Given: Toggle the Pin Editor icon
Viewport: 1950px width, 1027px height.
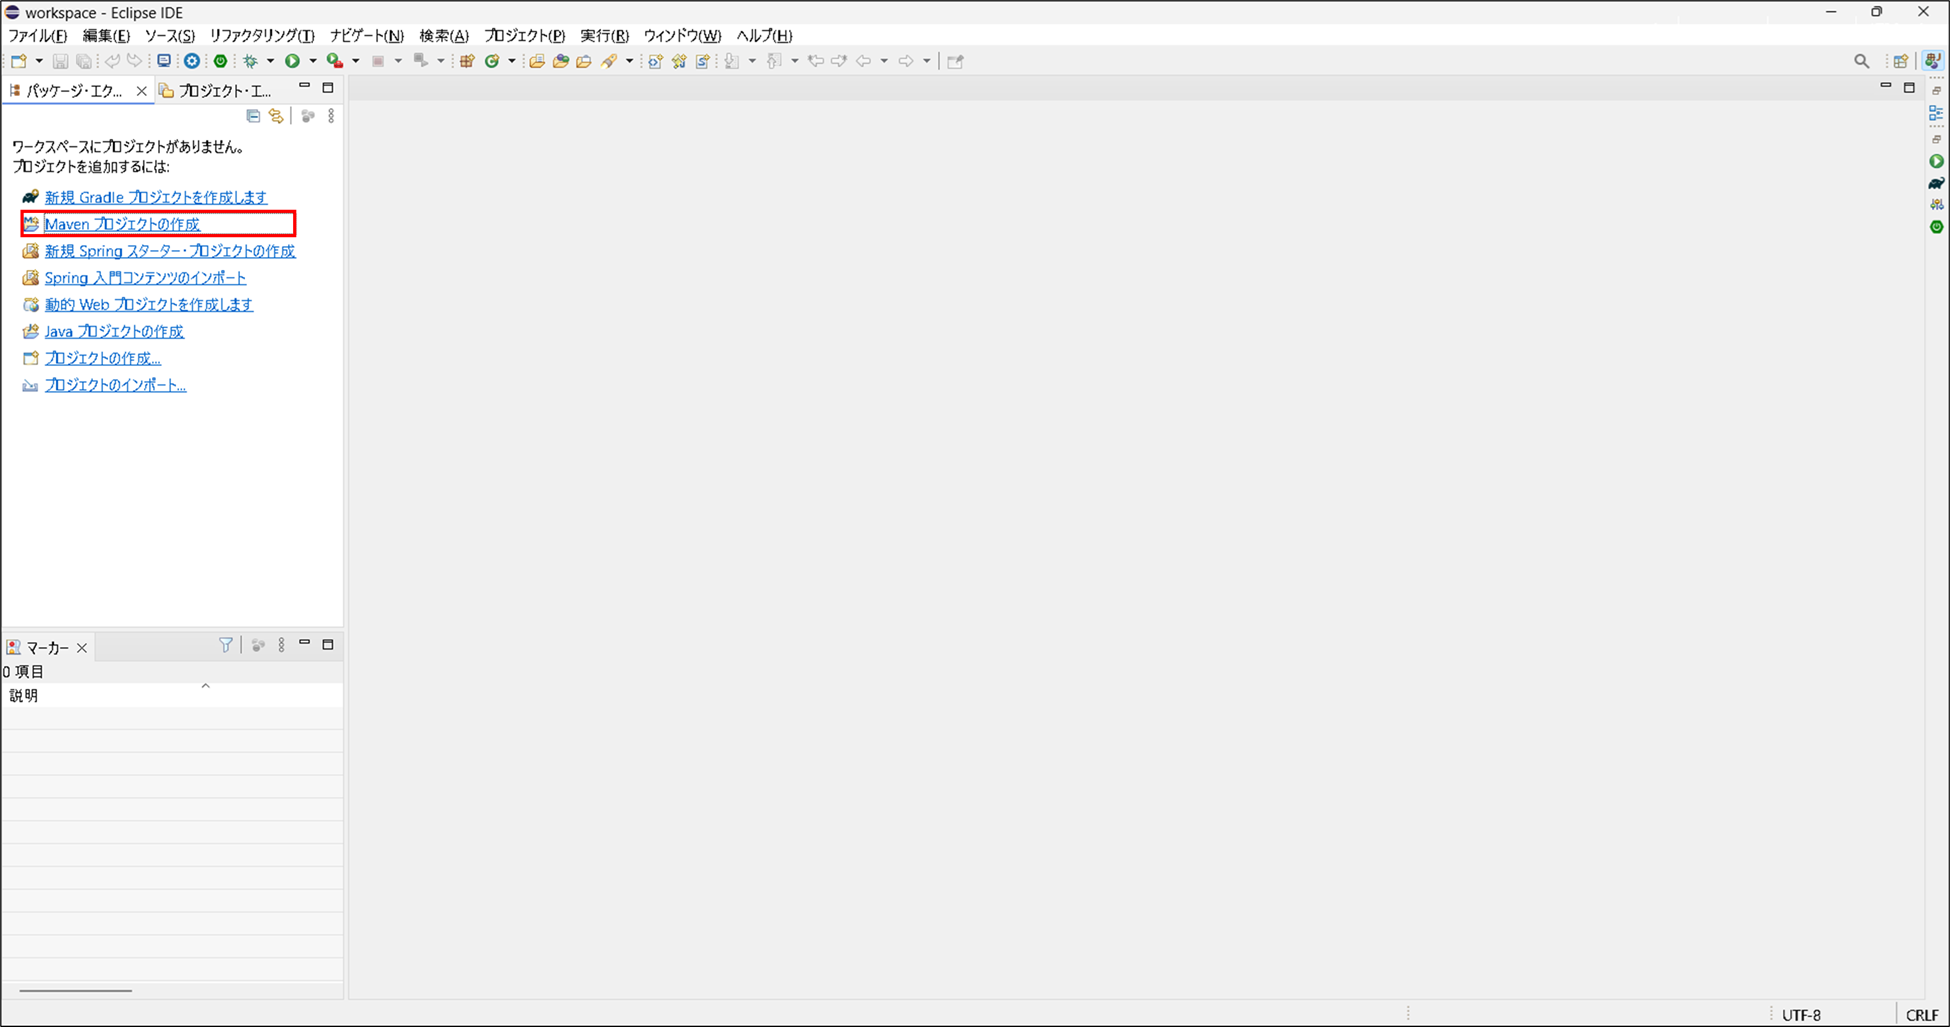Looking at the screenshot, I should point(955,61).
